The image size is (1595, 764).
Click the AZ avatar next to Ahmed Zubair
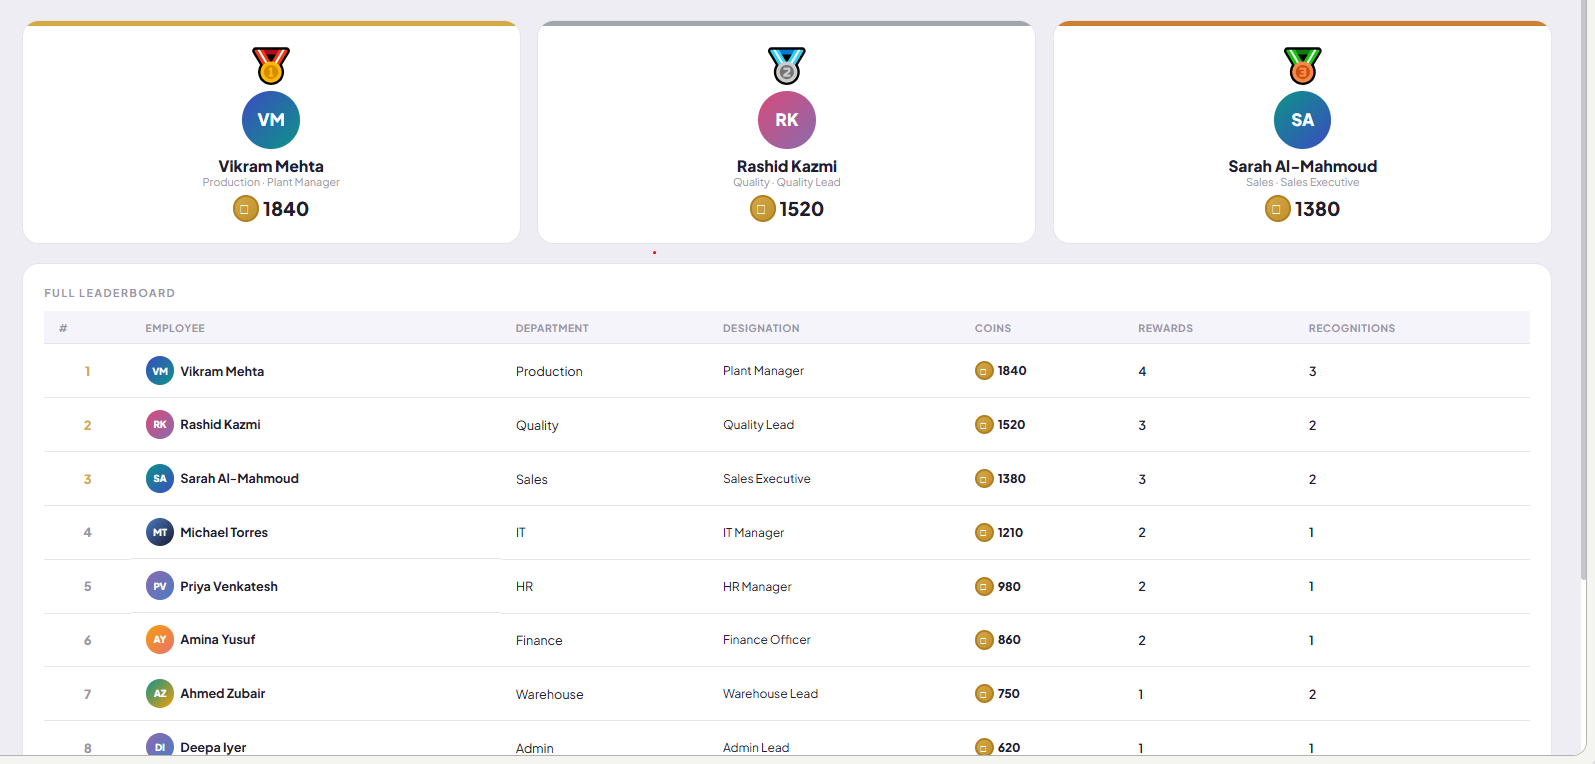coord(160,694)
